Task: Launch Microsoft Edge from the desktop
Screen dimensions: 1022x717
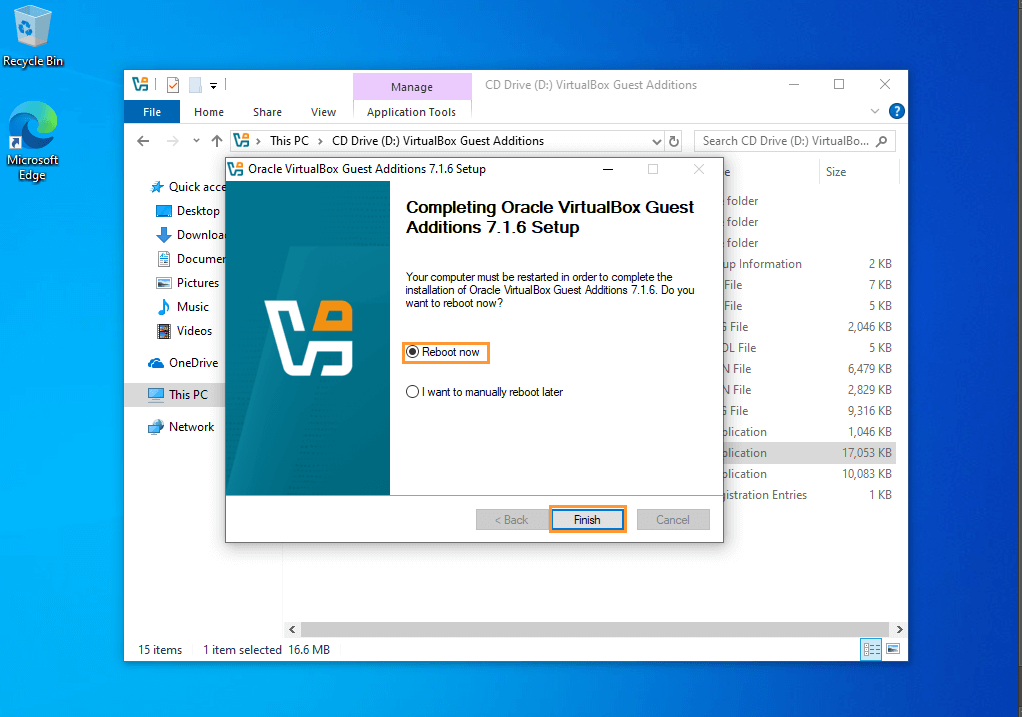Action: point(33,141)
